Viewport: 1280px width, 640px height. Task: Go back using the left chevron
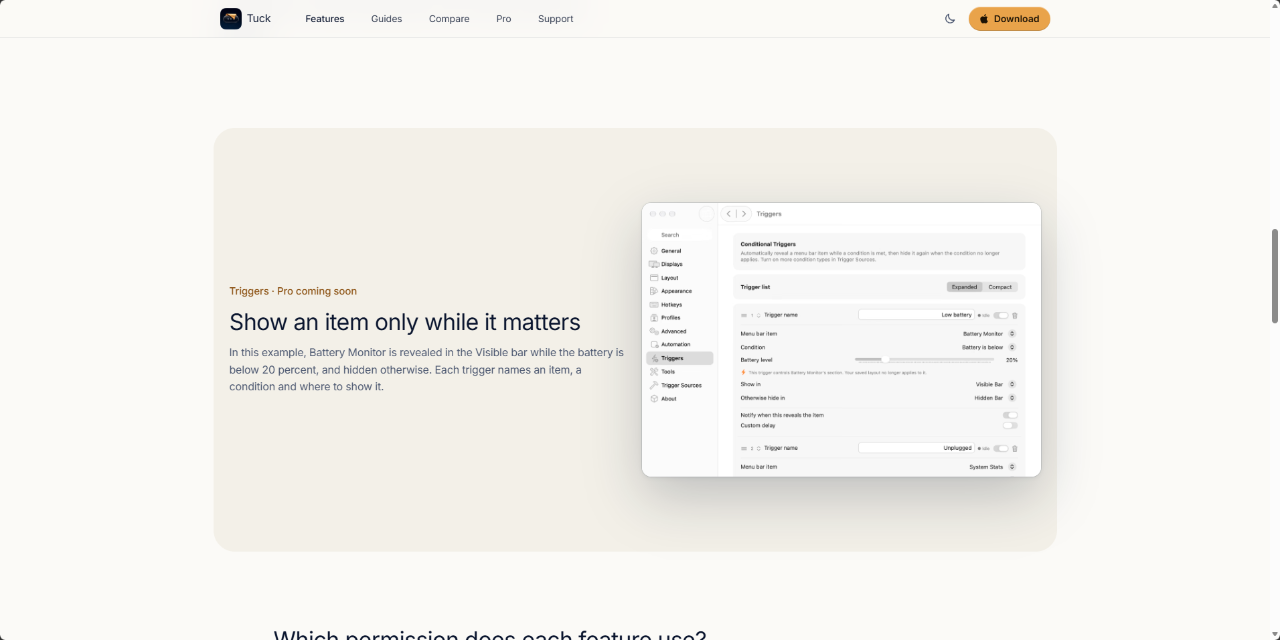pos(730,214)
